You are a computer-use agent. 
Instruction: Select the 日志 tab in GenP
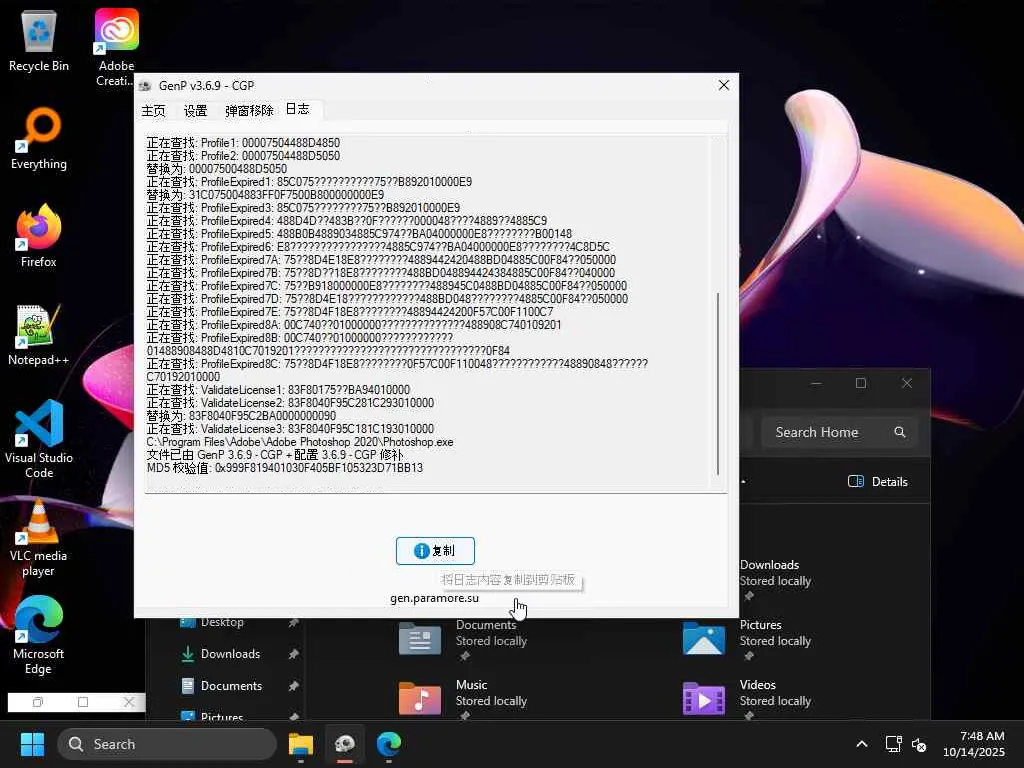pyautogui.click(x=298, y=109)
